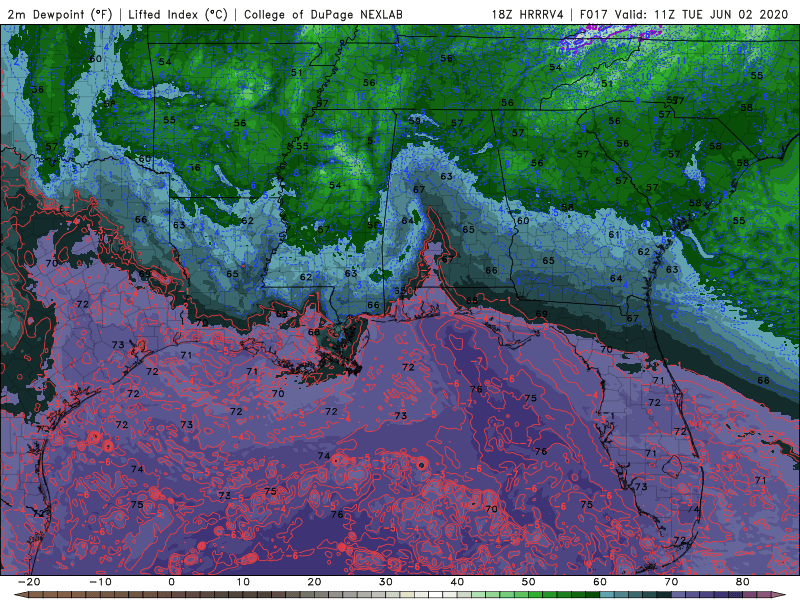The width and height of the screenshot is (800, 600).
Task: Click the 'F017' forecast hour label
Action: point(594,14)
